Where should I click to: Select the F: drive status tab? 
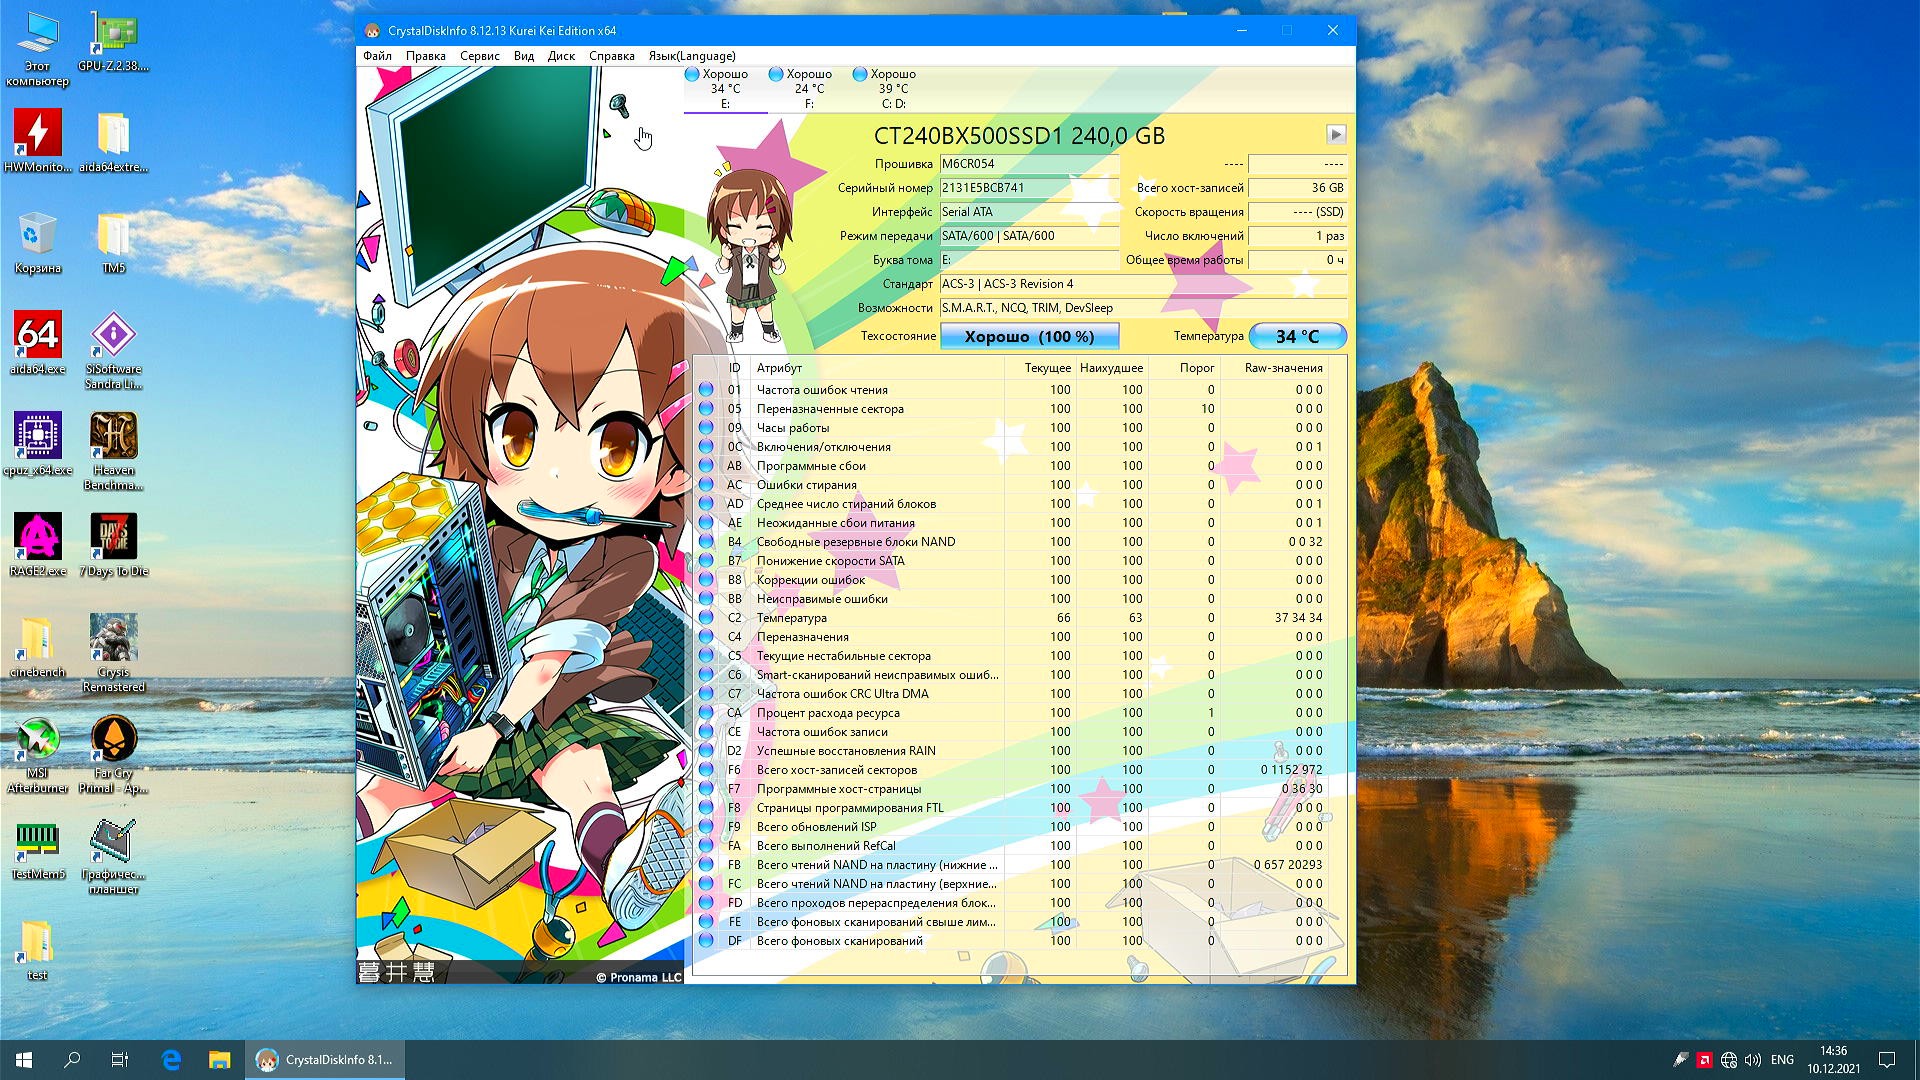pyautogui.click(x=808, y=88)
